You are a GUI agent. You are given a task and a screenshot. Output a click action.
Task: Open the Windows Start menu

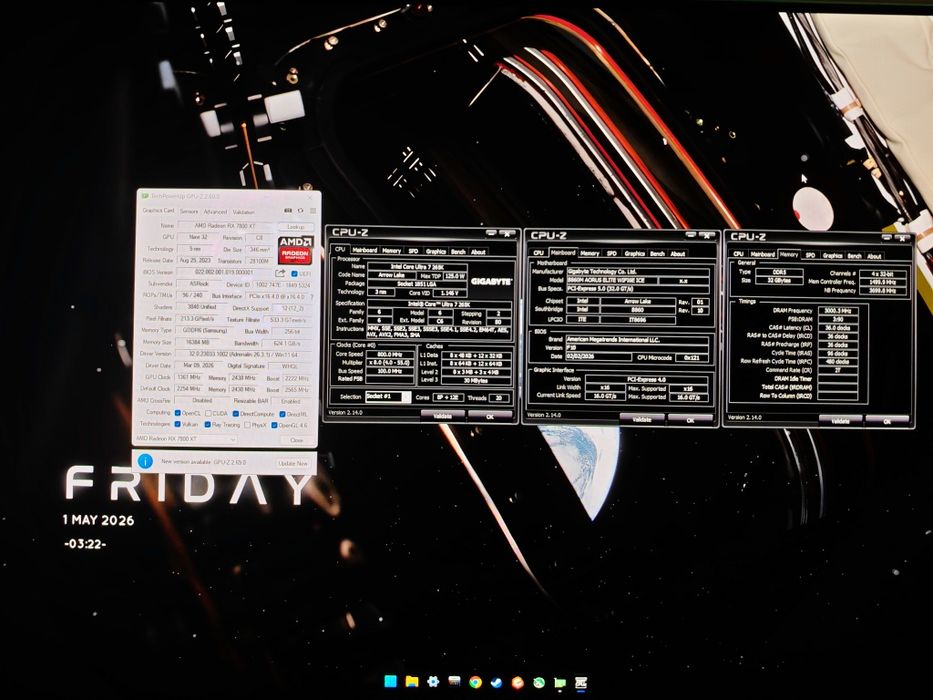tap(391, 682)
